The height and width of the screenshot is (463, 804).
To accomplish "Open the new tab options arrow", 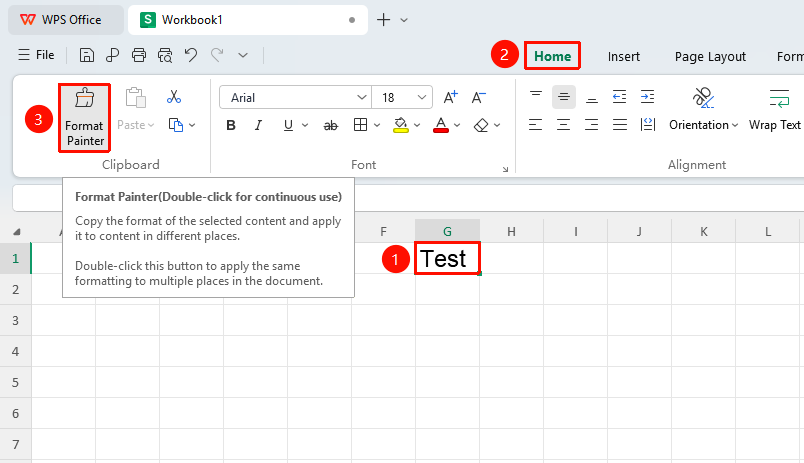I will pos(404,20).
